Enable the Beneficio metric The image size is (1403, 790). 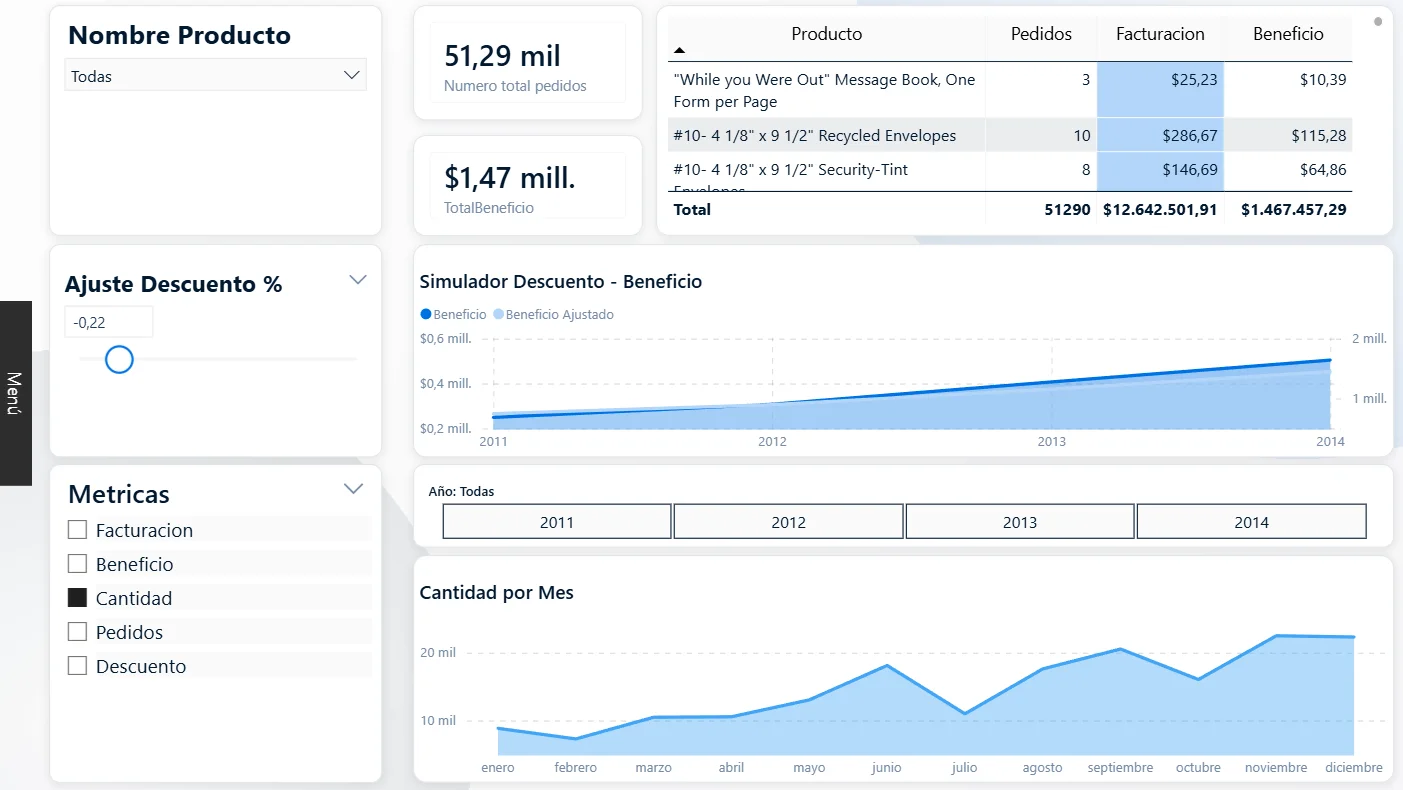[77, 564]
